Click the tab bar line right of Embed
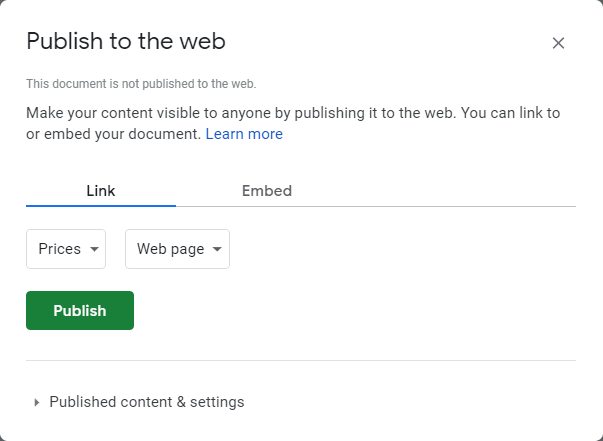Viewport: 603px width, 441px height. (x=450, y=206)
